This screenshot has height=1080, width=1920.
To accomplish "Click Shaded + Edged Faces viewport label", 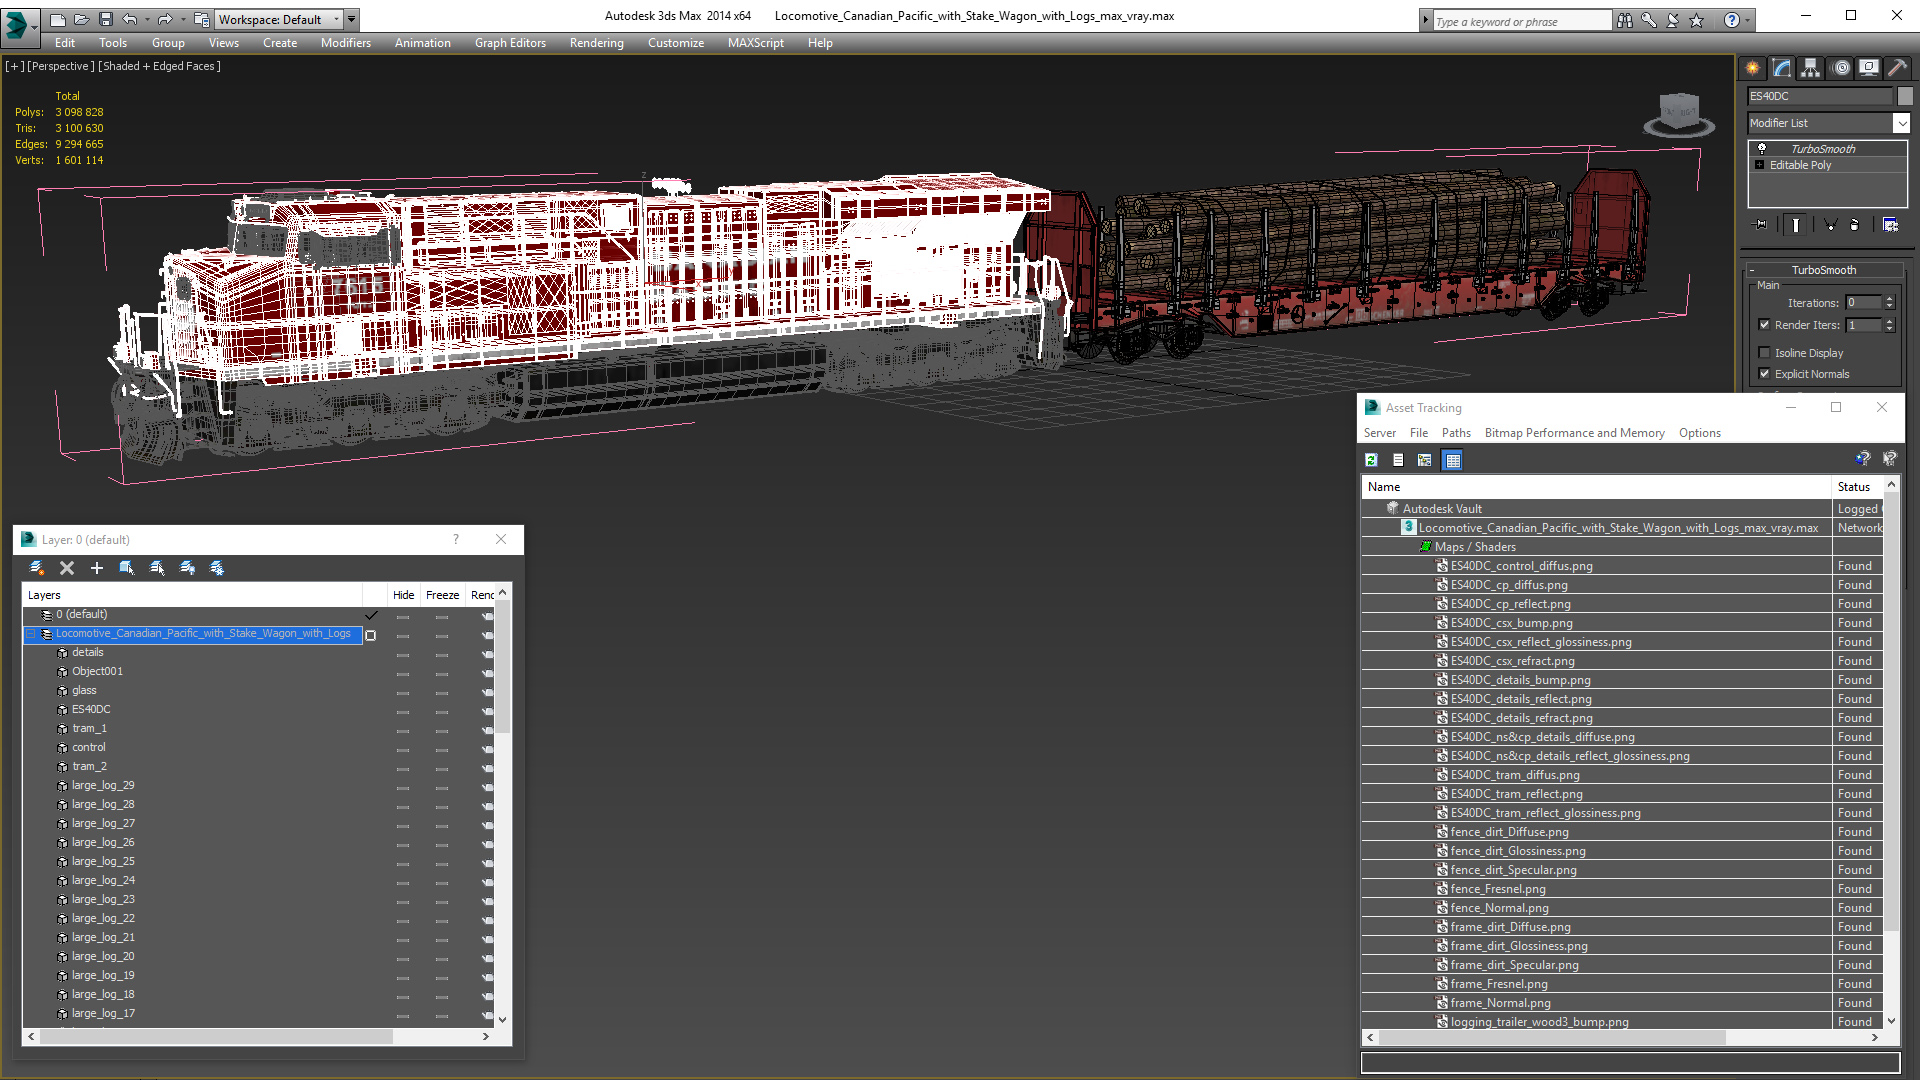I will pyautogui.click(x=160, y=66).
